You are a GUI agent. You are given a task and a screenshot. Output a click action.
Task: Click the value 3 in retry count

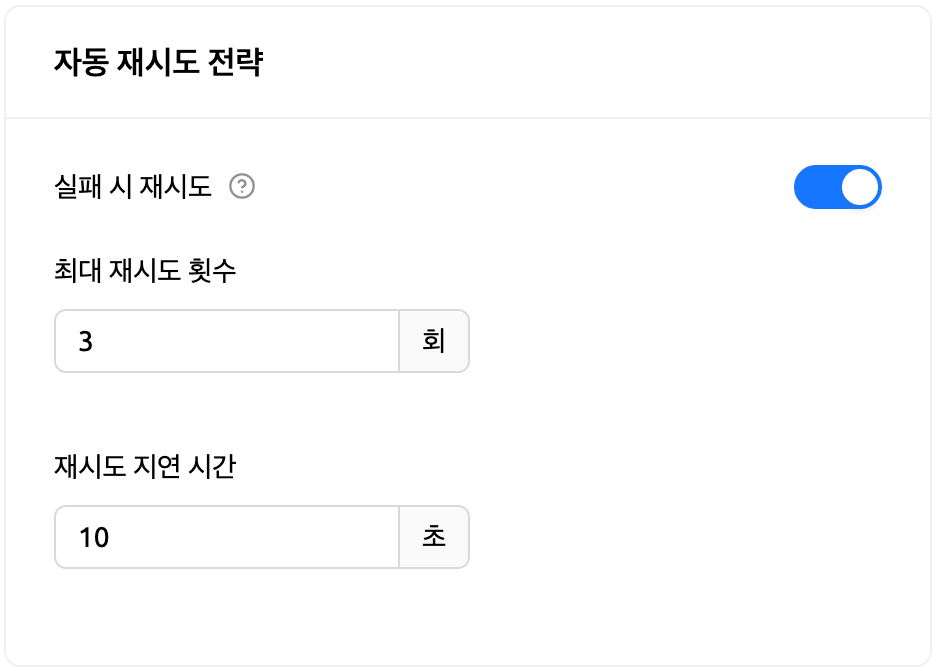(x=86, y=341)
